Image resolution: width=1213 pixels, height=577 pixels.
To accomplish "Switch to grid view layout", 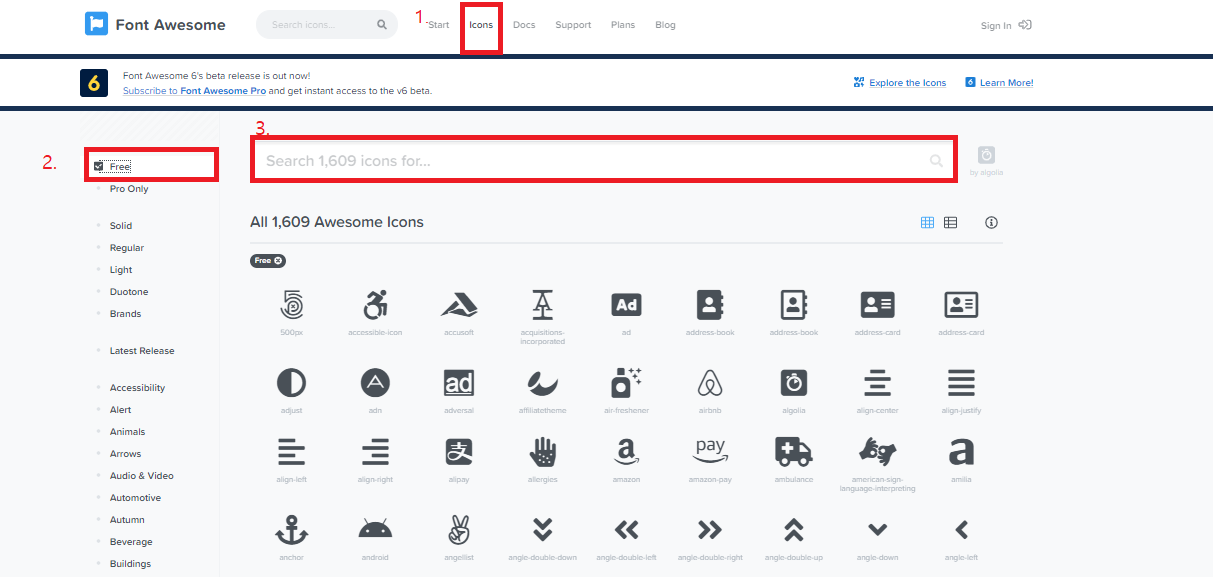I will 927,222.
